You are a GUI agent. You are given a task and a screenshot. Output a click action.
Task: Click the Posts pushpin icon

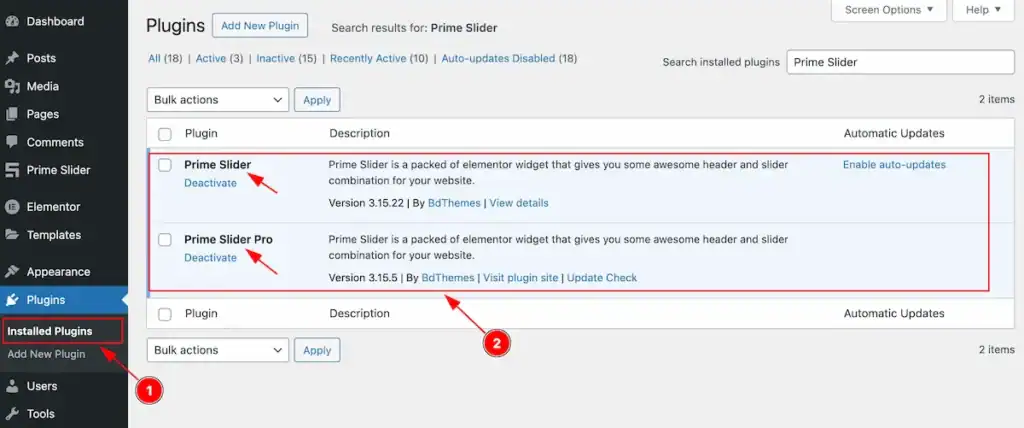coord(12,58)
